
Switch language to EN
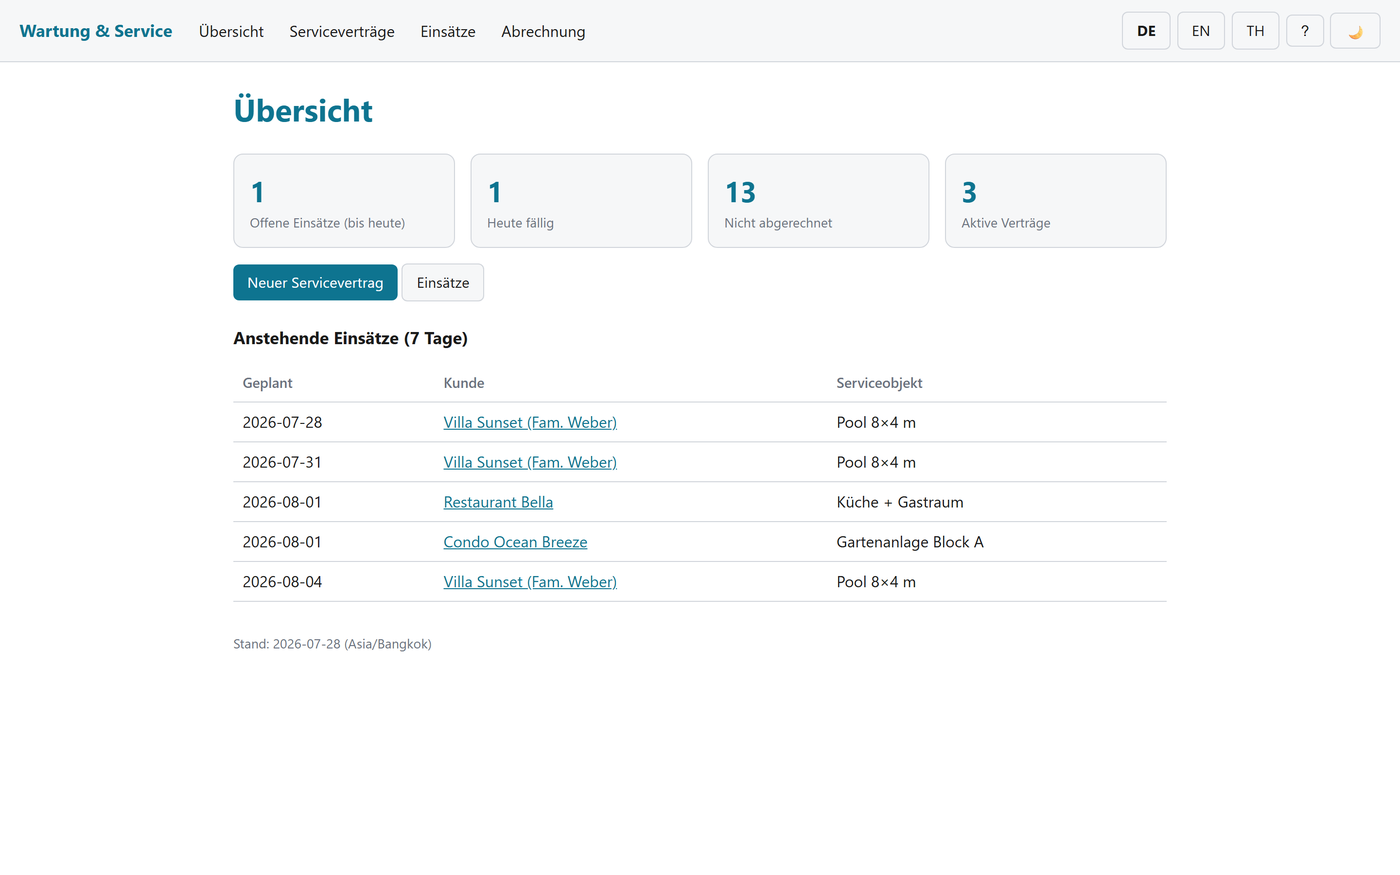tap(1201, 31)
